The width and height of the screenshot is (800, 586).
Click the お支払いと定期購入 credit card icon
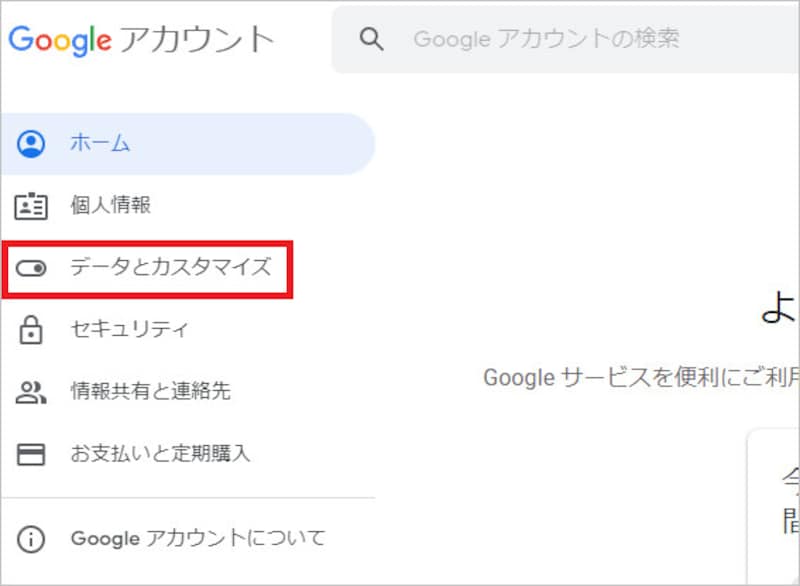32,454
